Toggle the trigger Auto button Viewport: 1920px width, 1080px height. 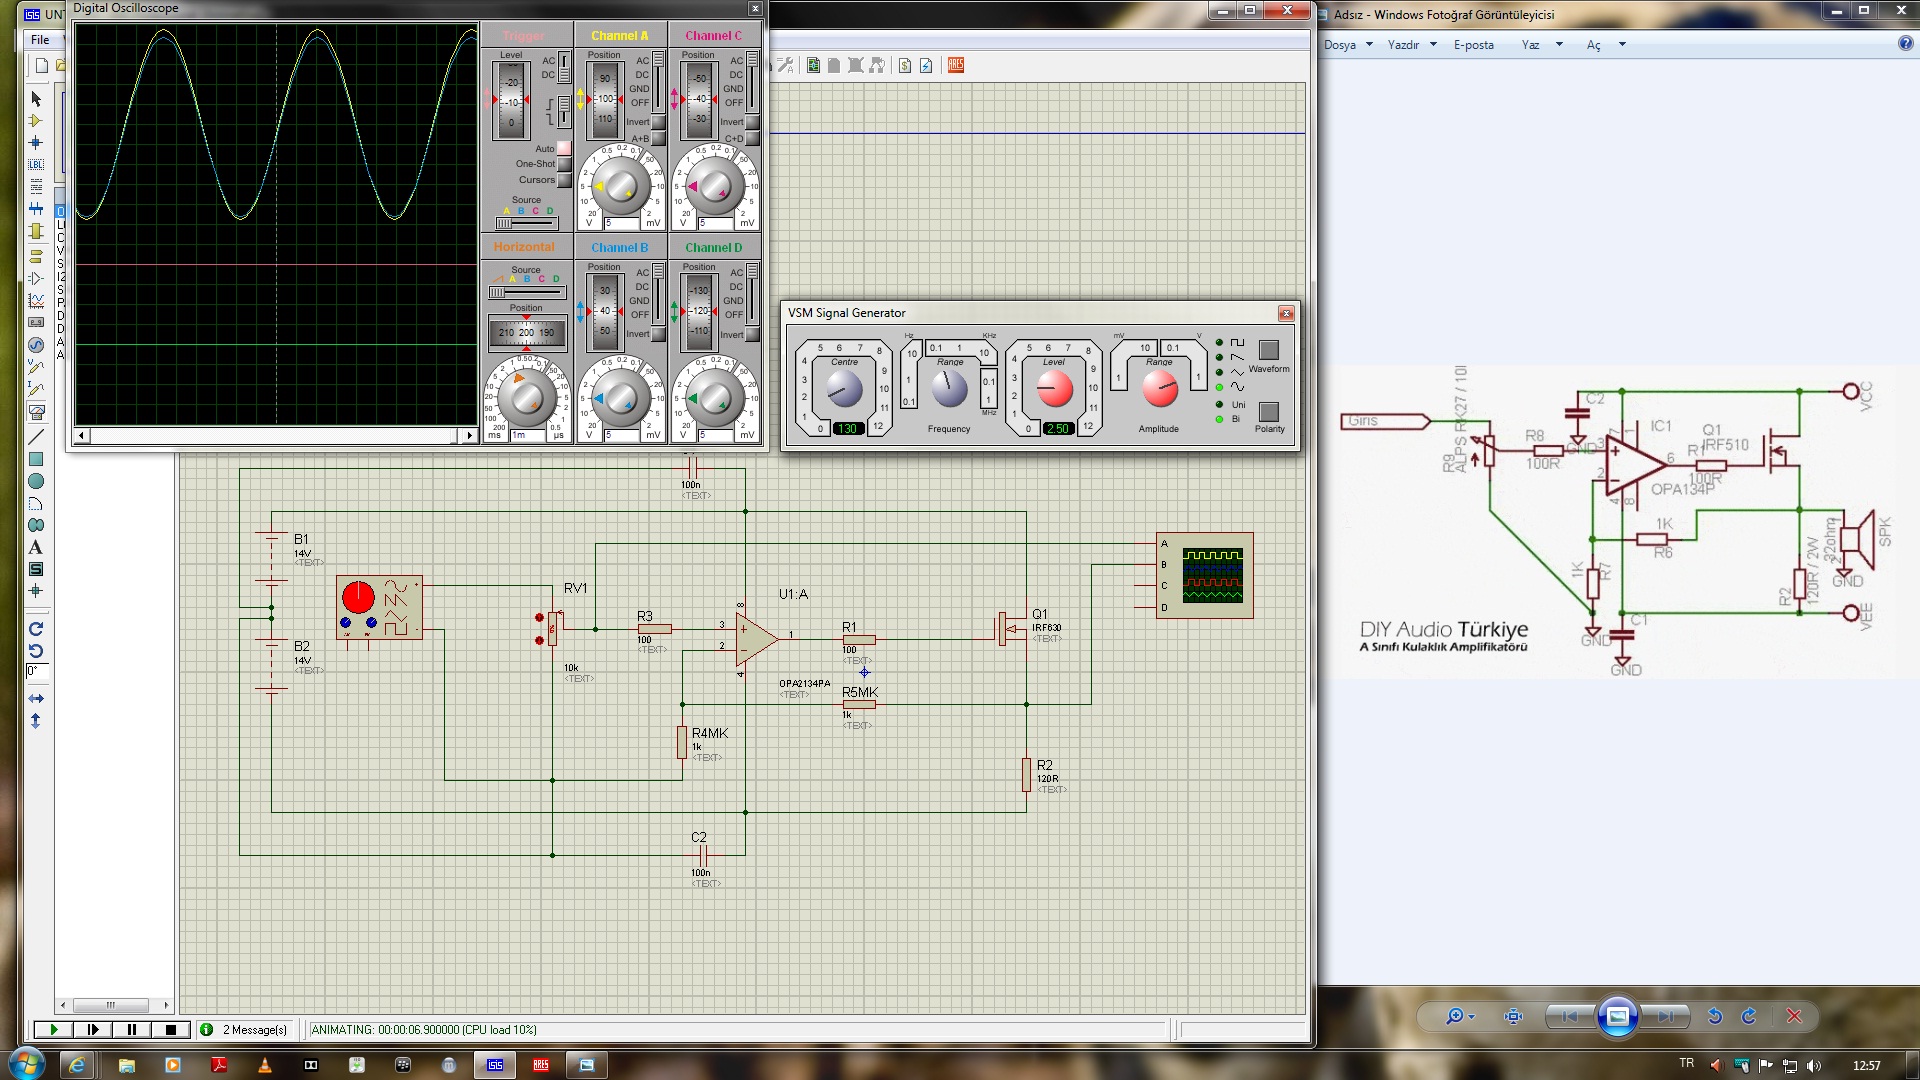564,148
